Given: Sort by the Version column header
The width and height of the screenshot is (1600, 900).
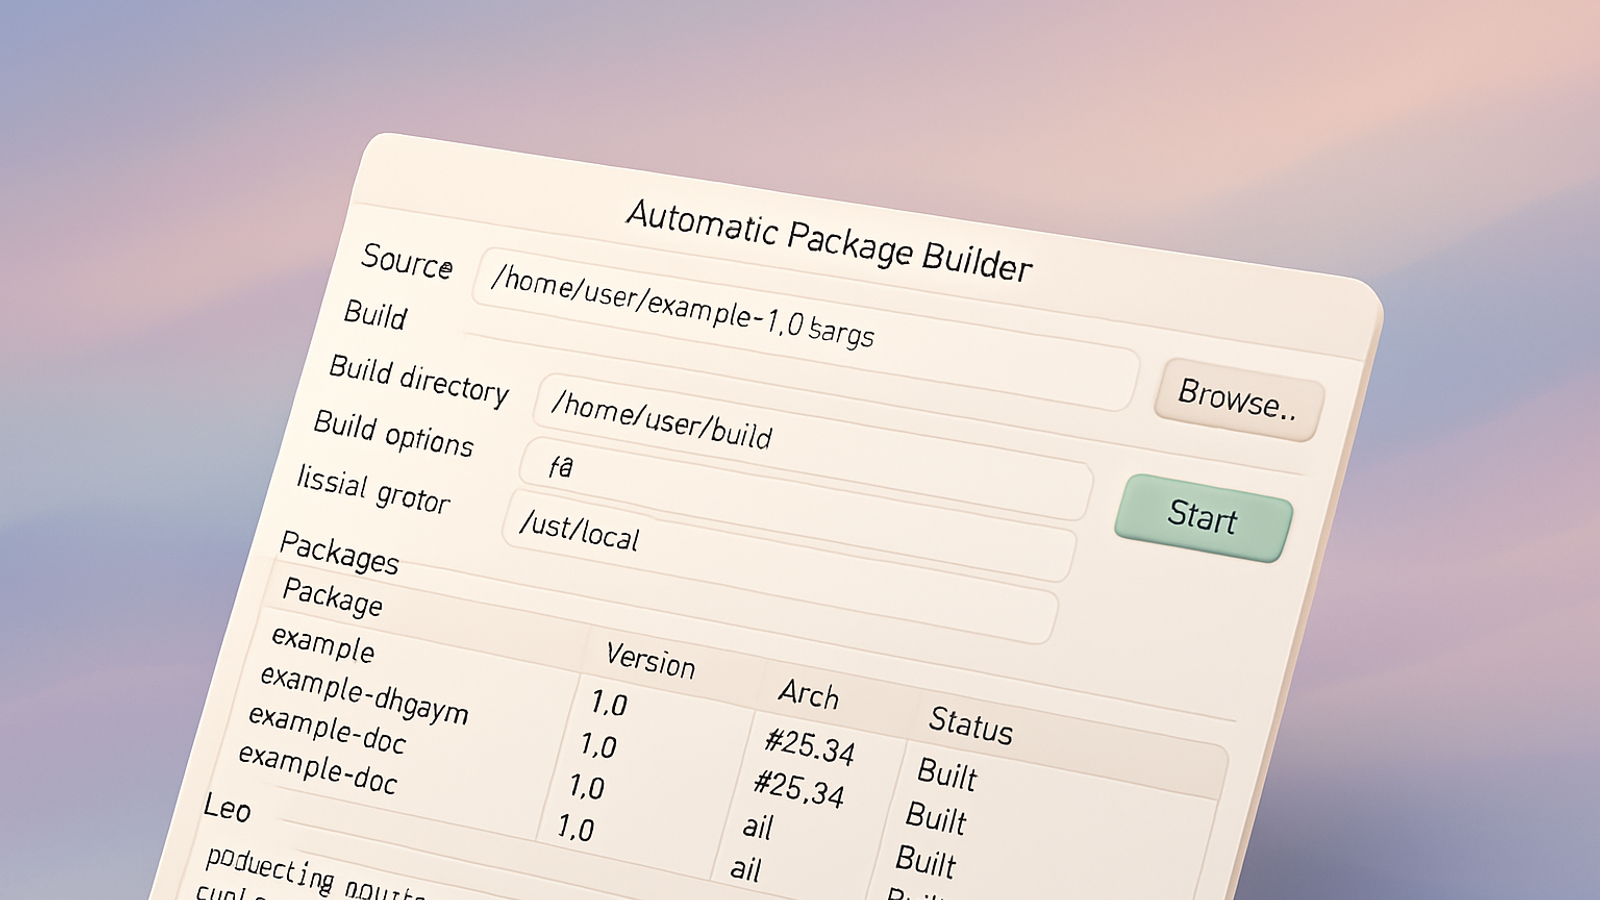Looking at the screenshot, I should [x=650, y=661].
